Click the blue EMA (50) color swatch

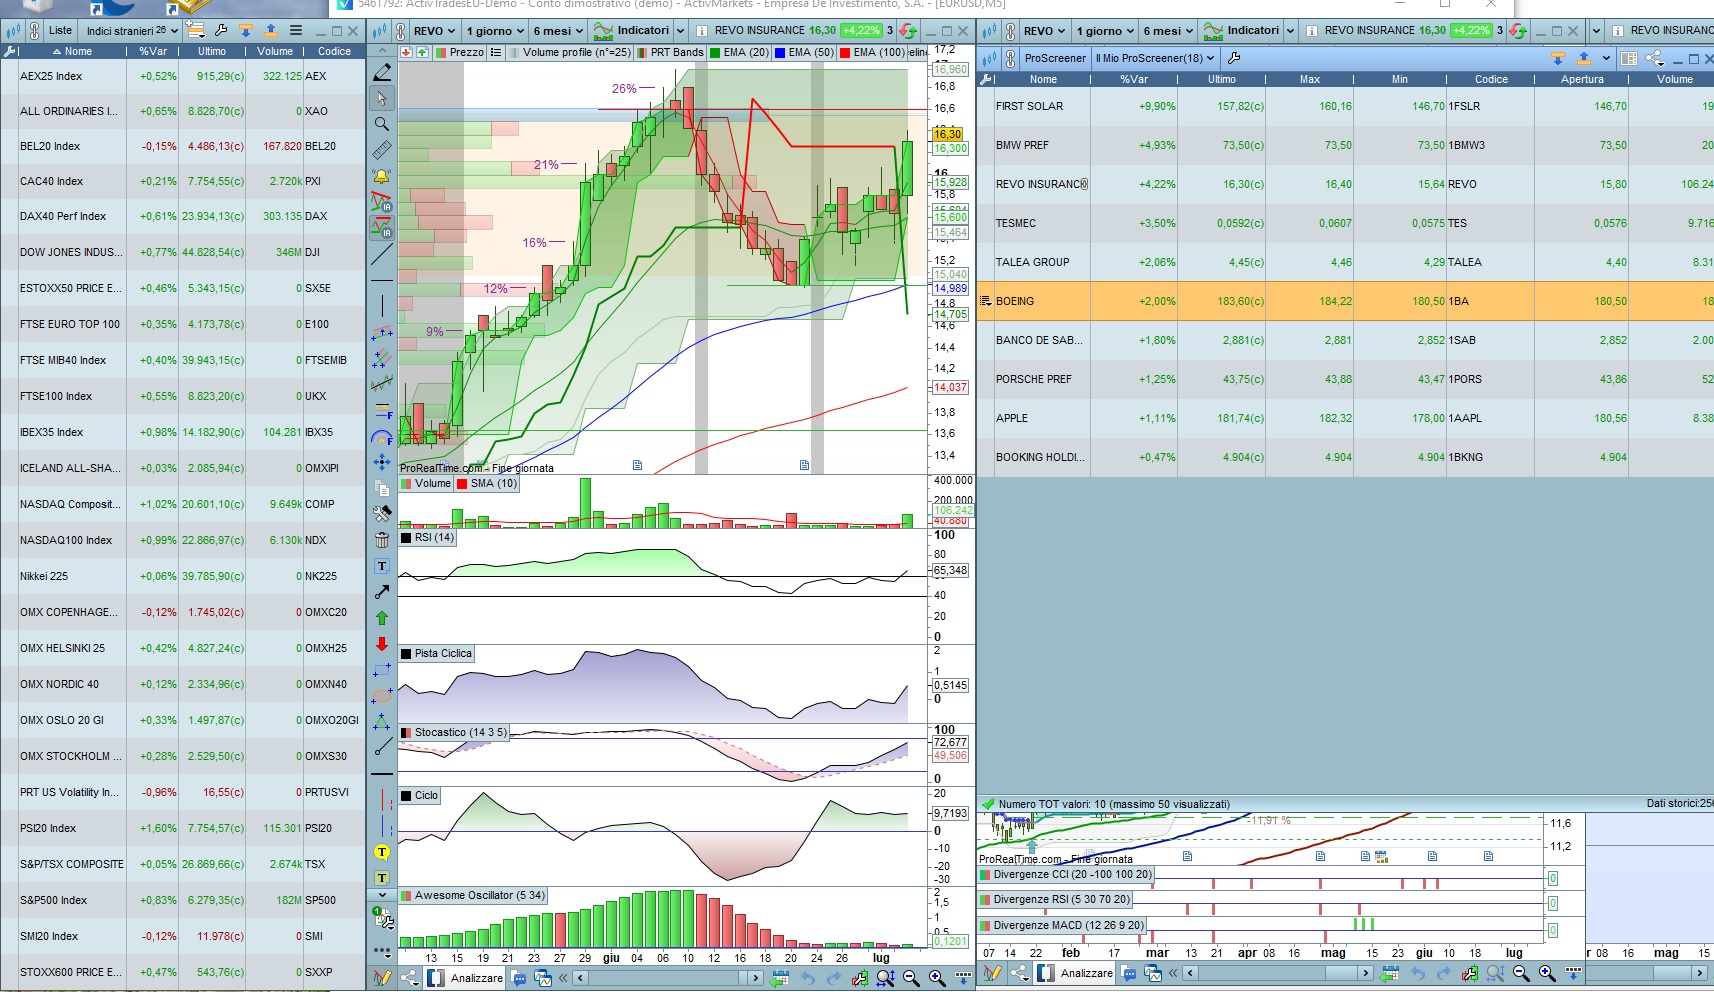tap(780, 52)
